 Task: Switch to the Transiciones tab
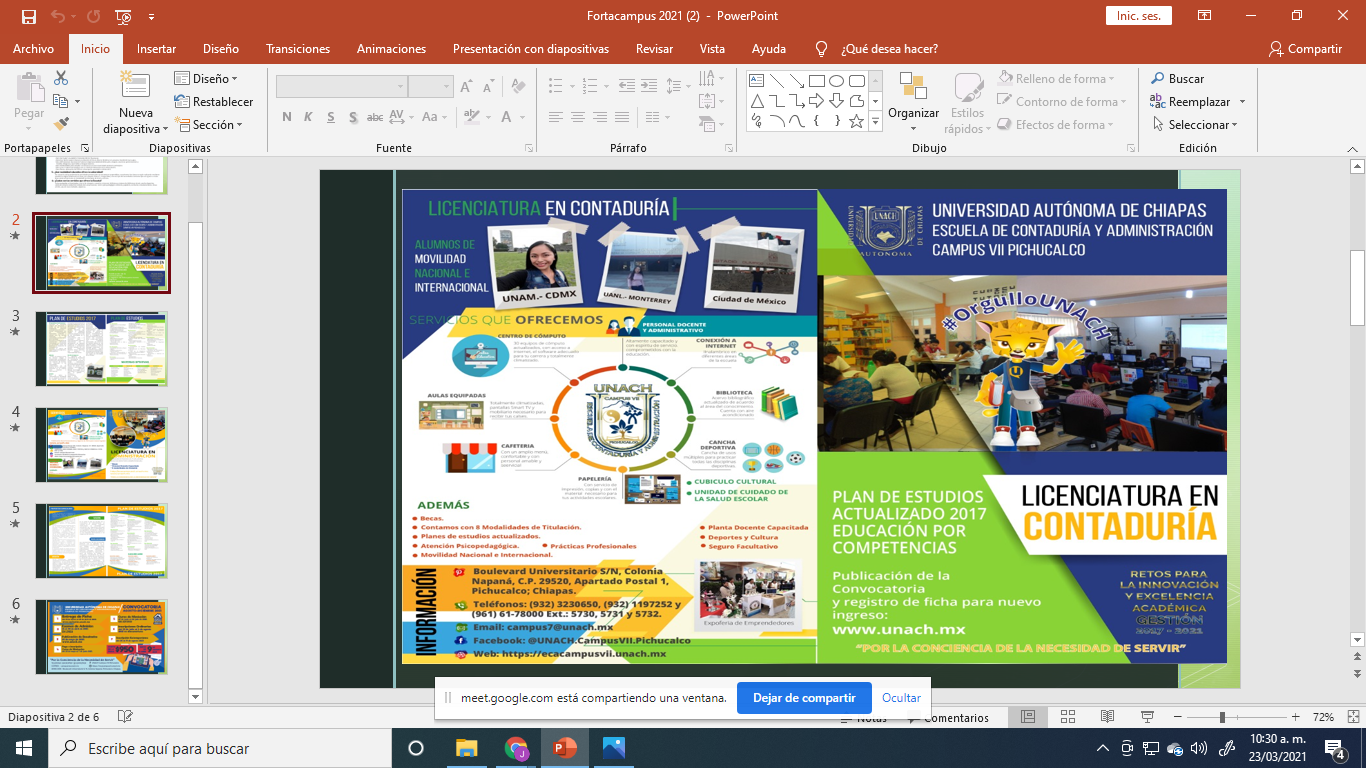click(x=298, y=48)
